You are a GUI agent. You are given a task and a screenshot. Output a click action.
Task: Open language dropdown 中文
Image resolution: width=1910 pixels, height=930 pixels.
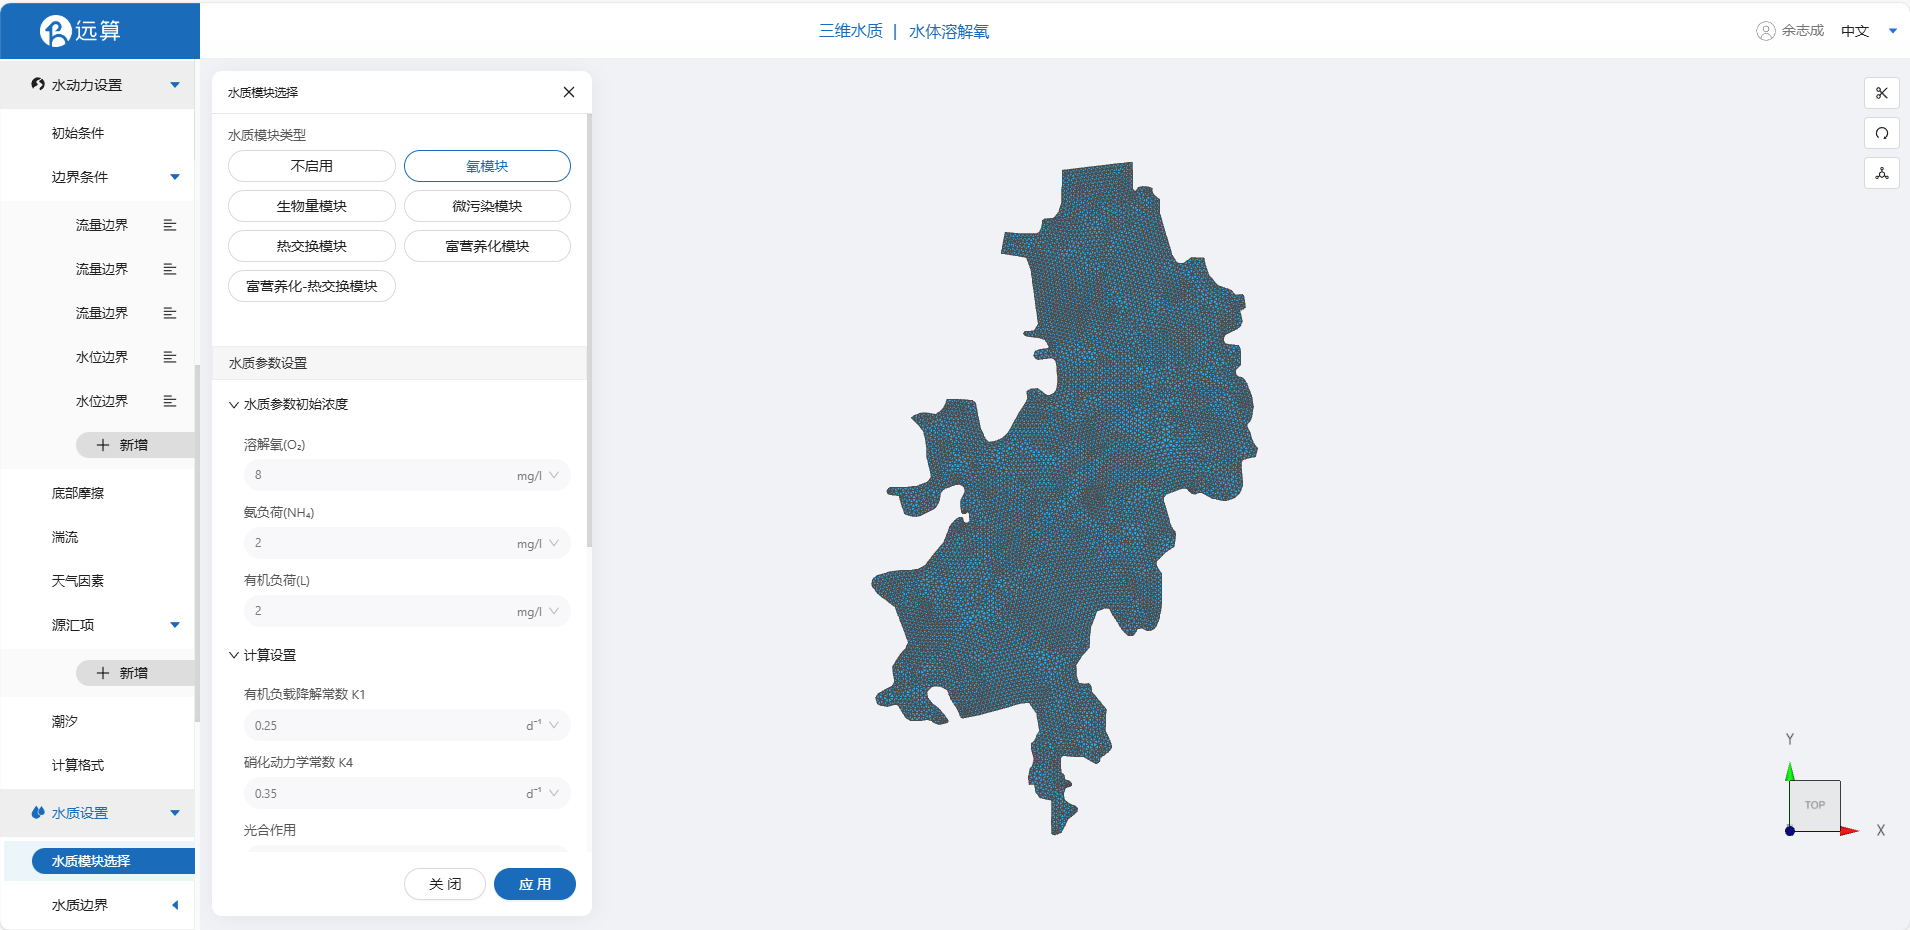[x=1869, y=31]
